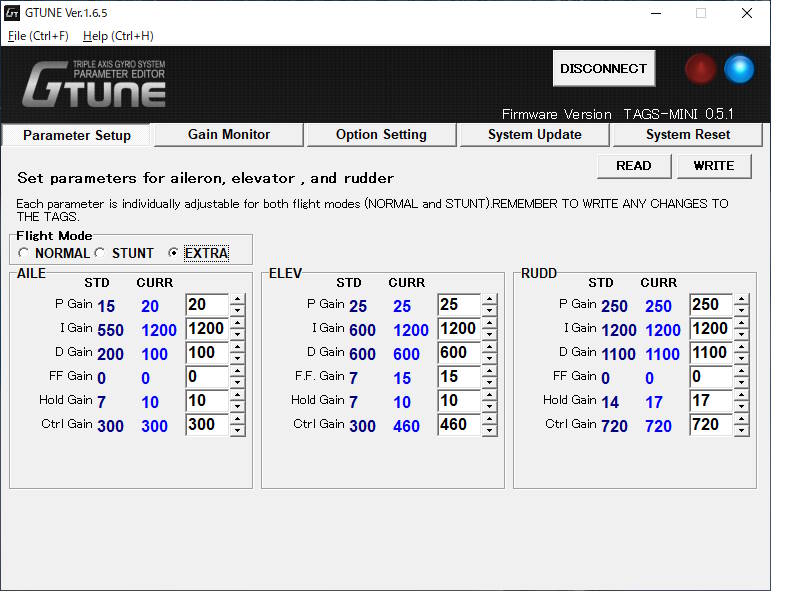
Task: Decrease AILE Hold Gain with down arrow
Action: (237, 406)
